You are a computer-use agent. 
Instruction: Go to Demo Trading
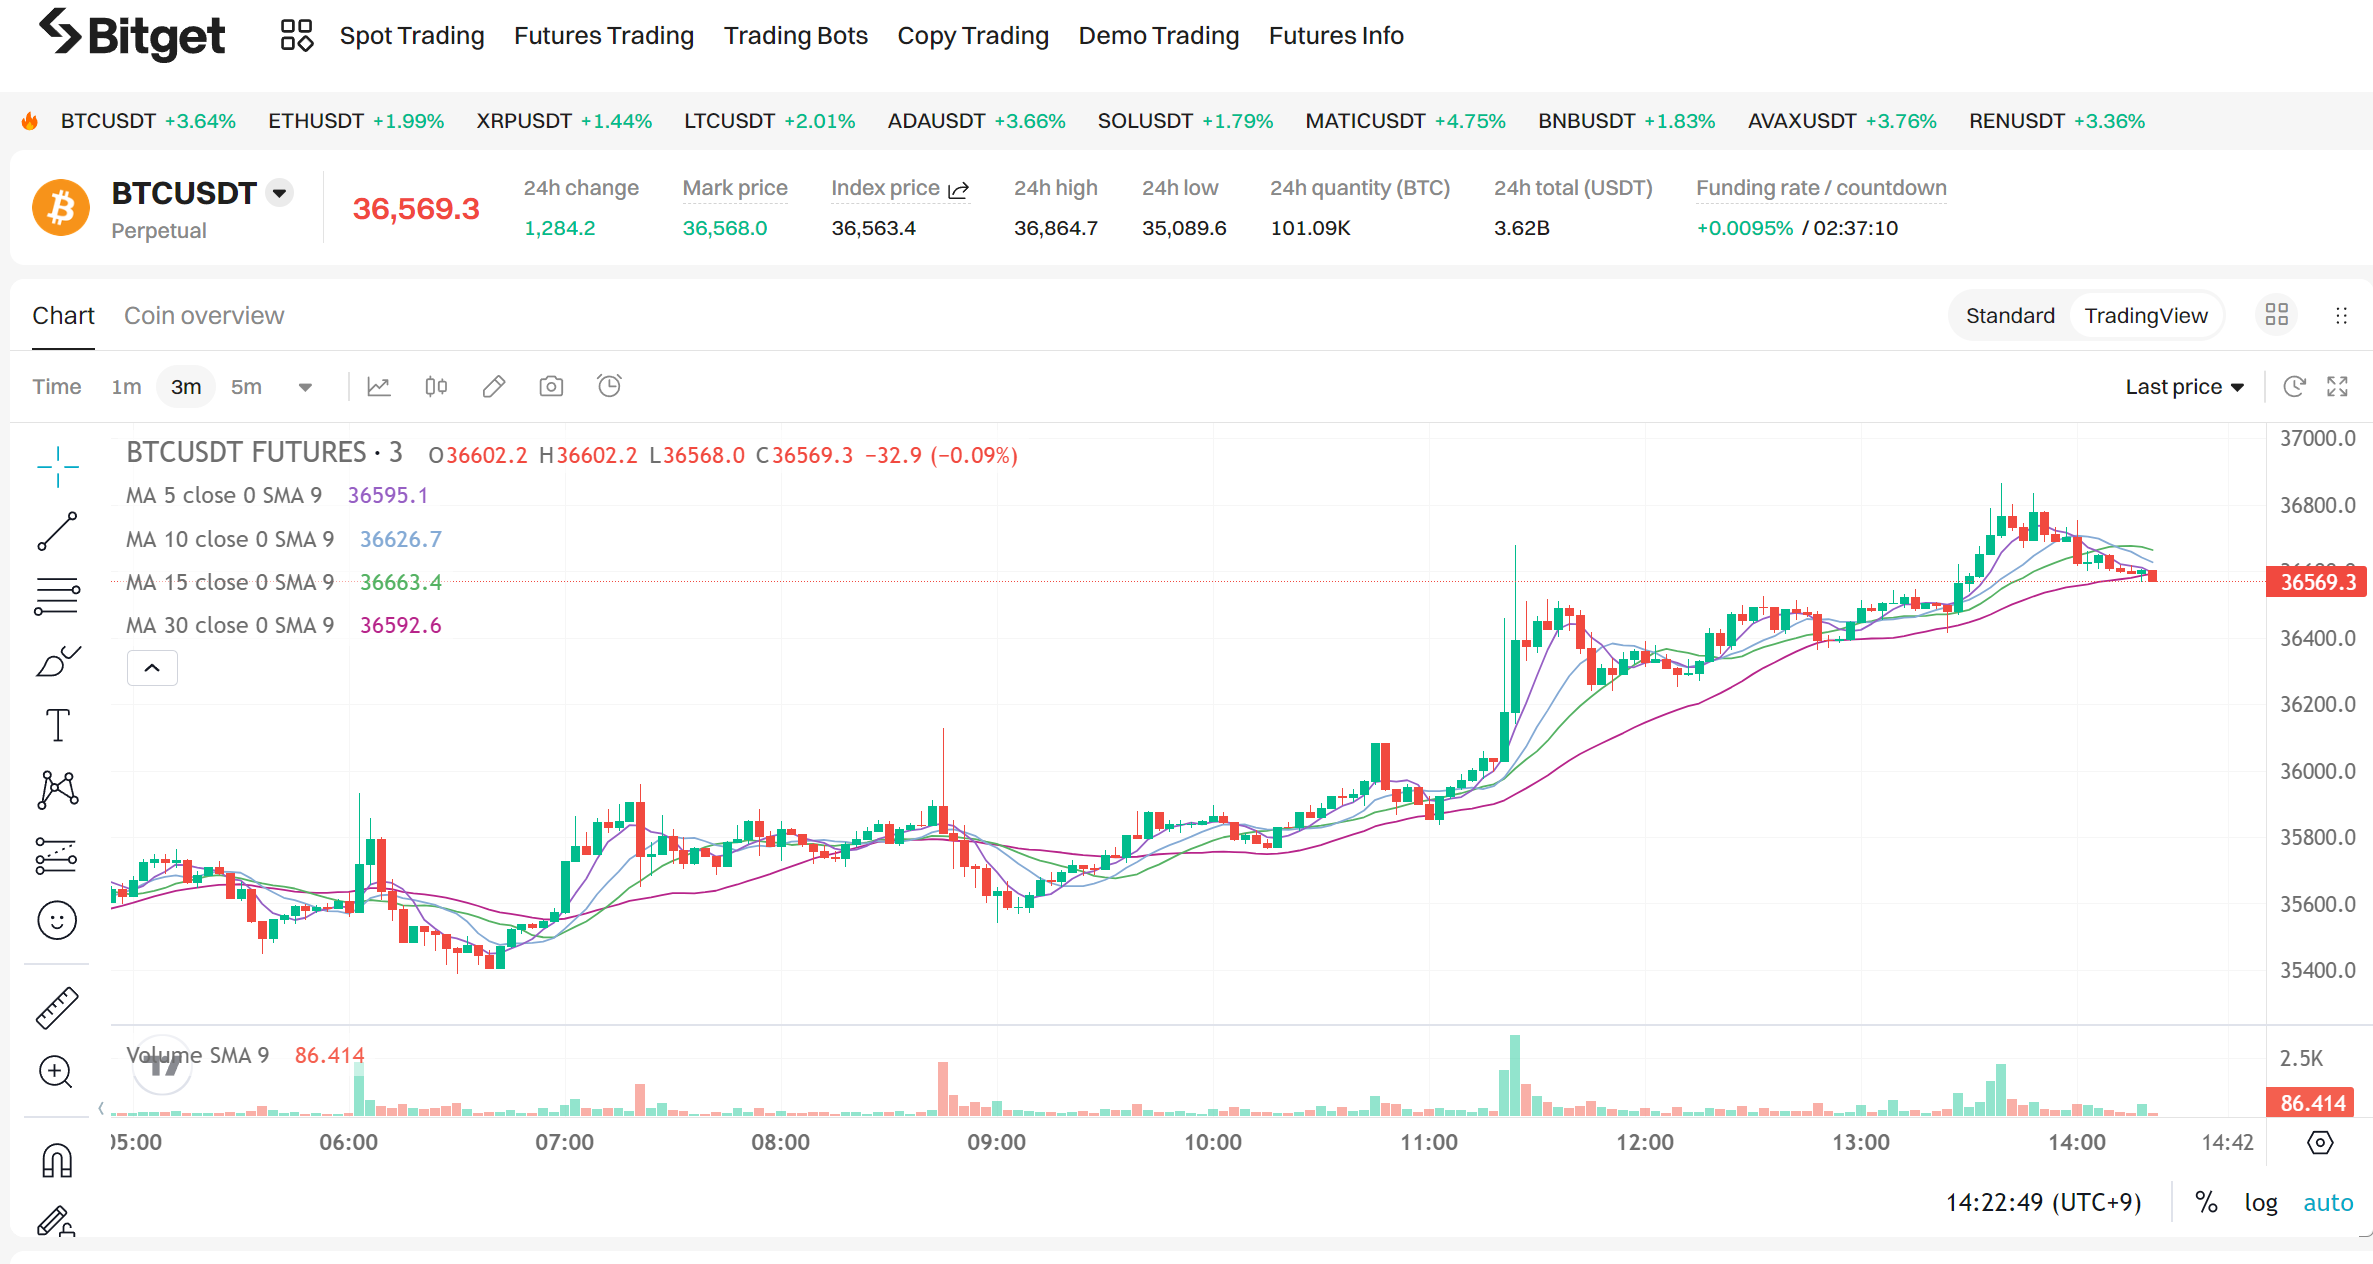[1159, 36]
